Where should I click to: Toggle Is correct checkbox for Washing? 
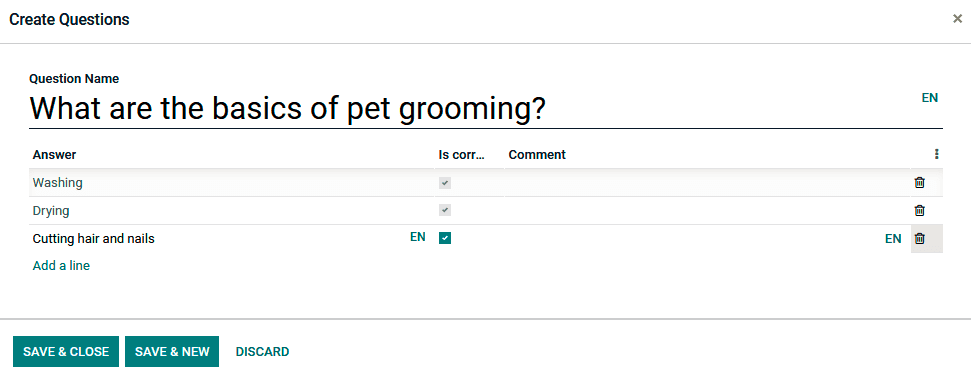[445, 183]
